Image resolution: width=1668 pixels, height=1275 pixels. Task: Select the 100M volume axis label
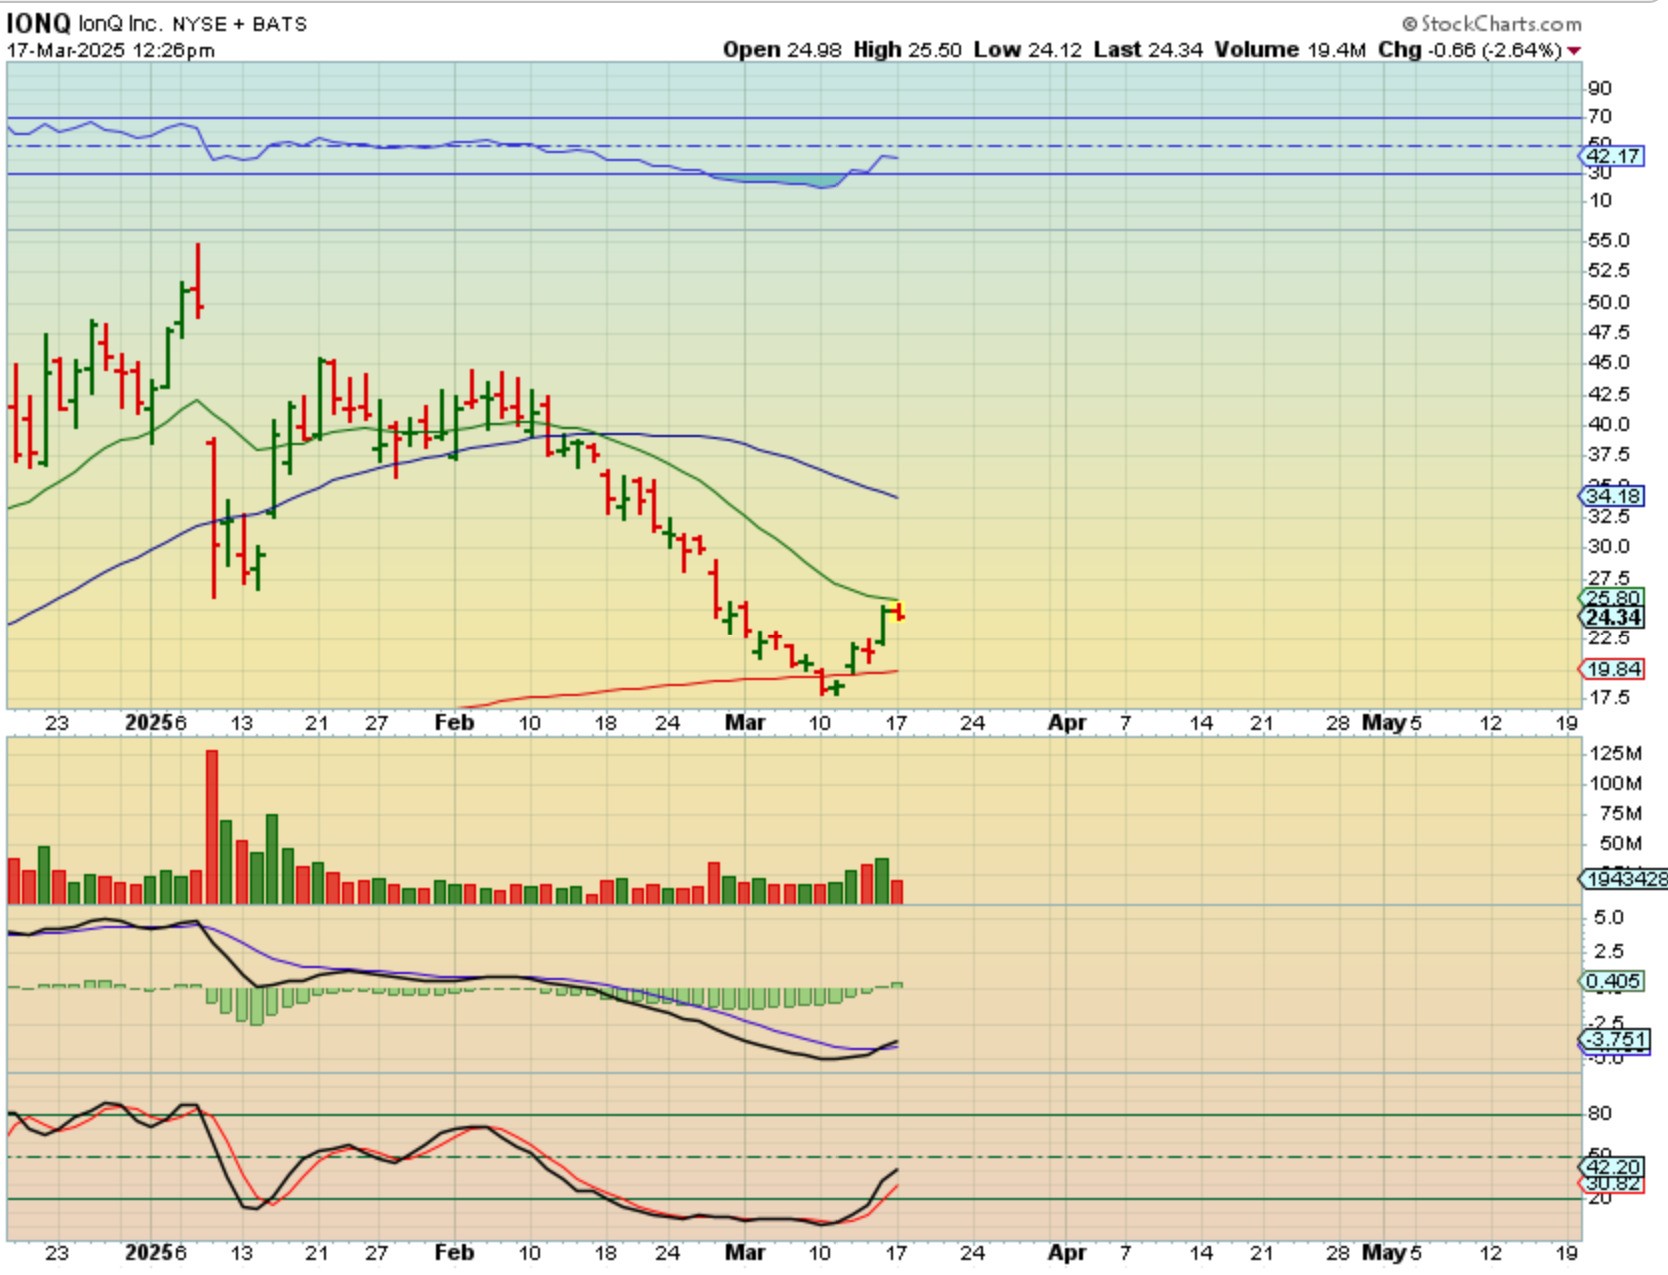1615,783
